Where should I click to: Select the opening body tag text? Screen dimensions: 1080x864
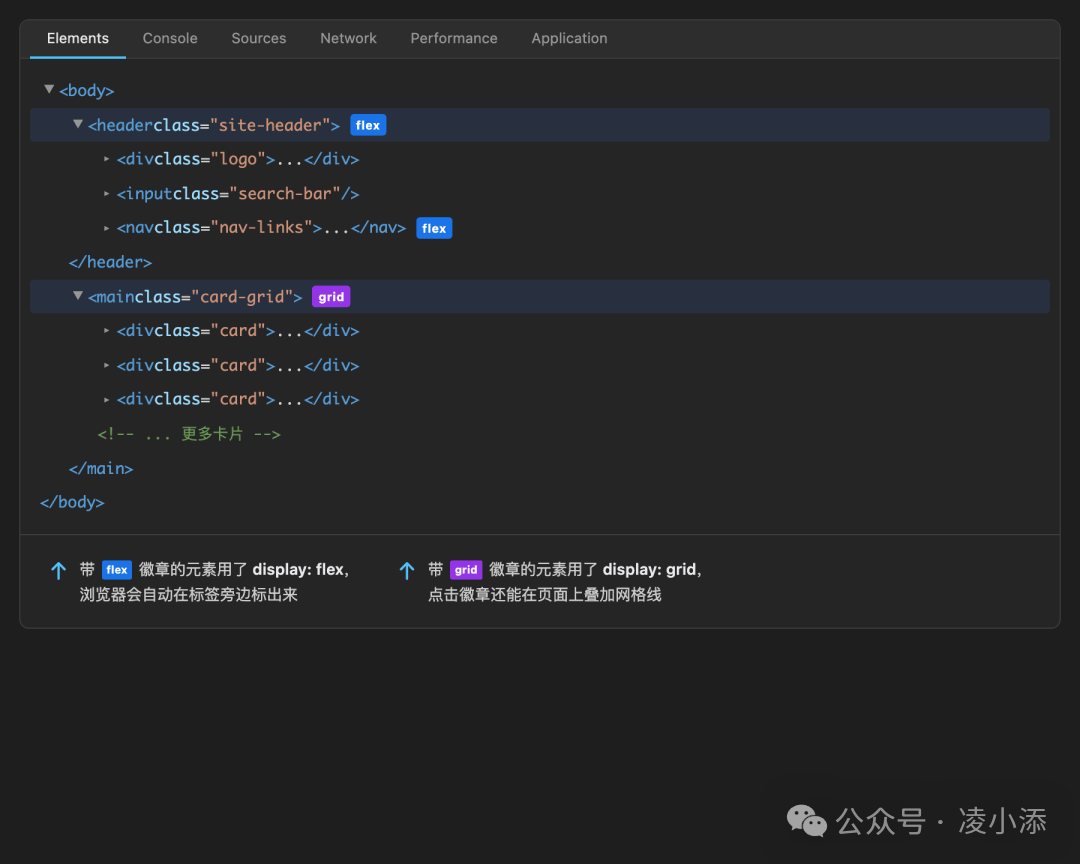[86, 90]
